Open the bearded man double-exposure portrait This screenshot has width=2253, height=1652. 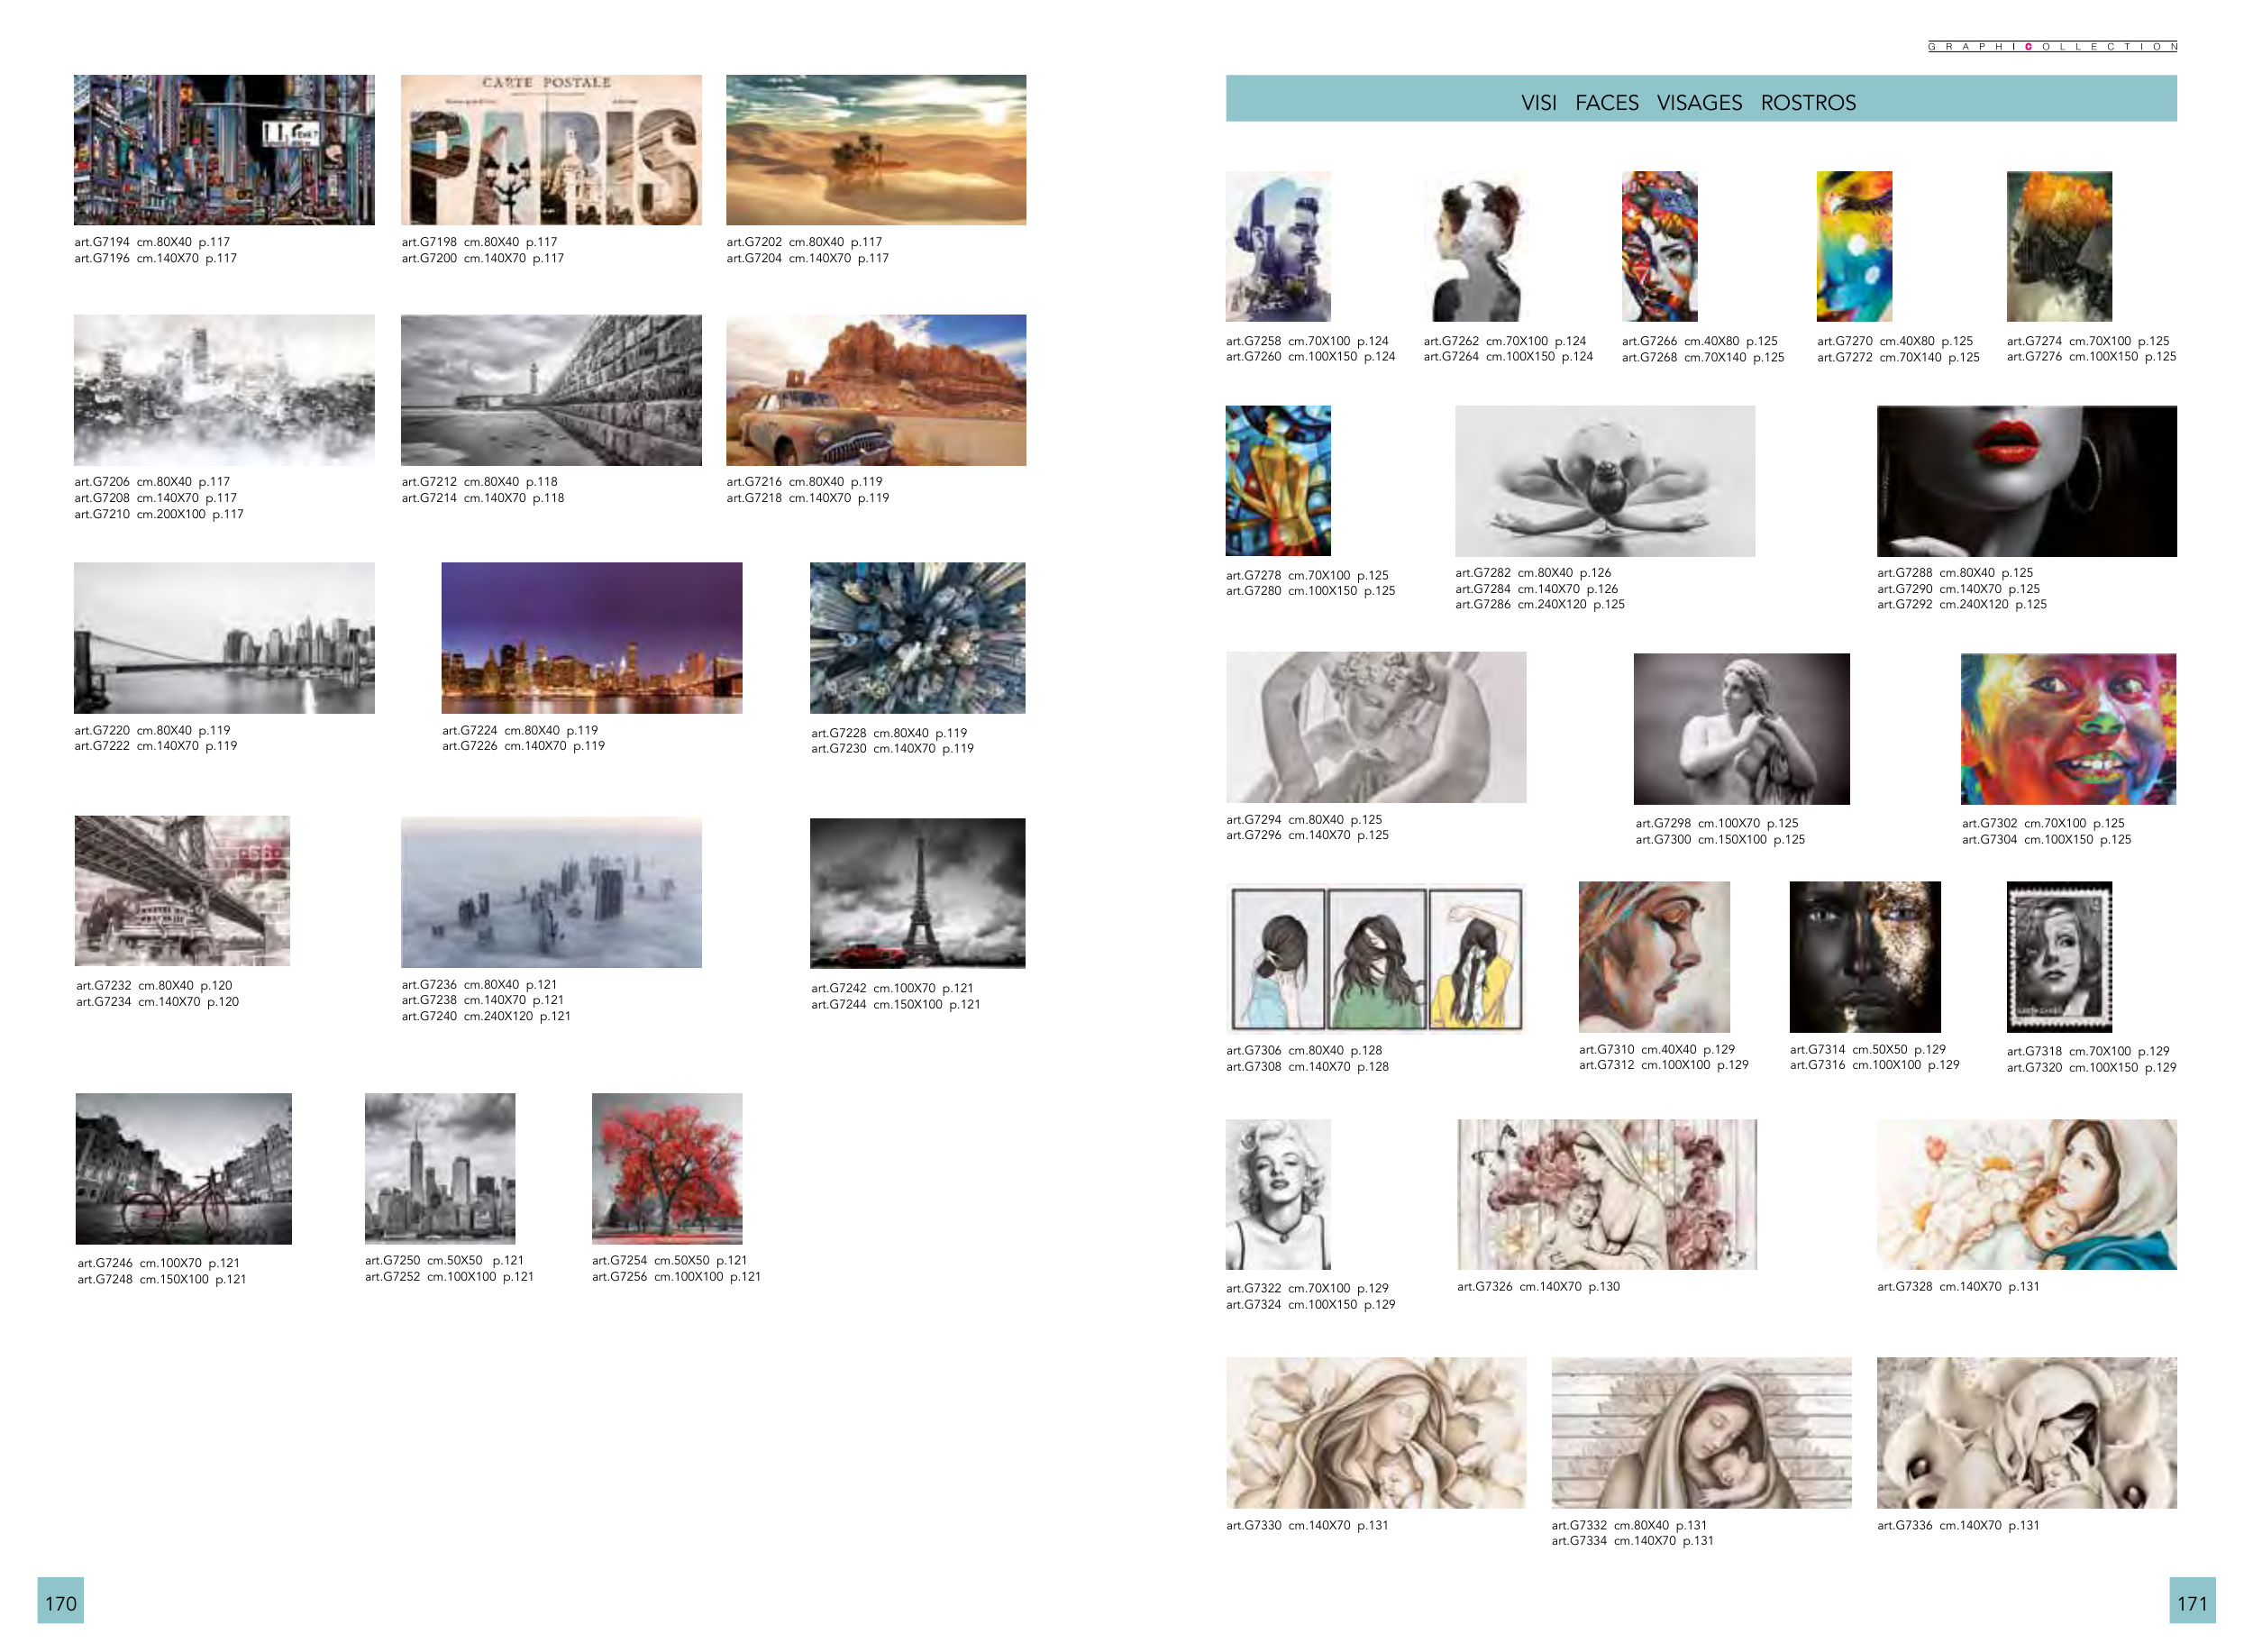[x=1277, y=246]
